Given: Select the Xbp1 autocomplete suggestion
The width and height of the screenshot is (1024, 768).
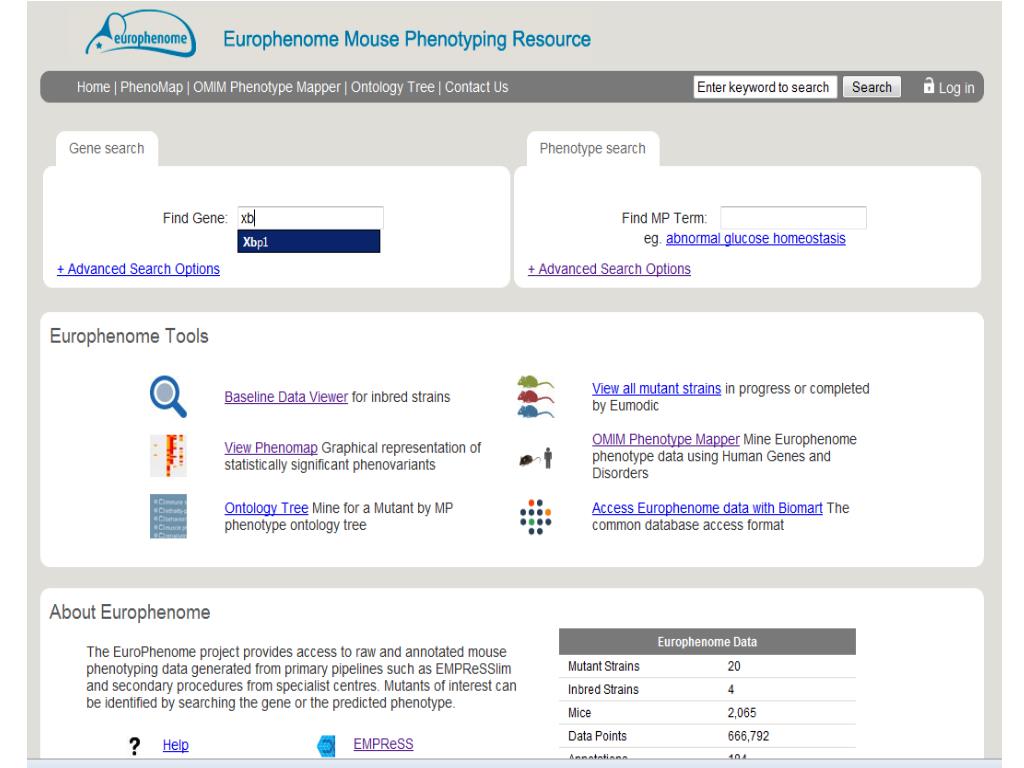Looking at the screenshot, I should pos(308,242).
